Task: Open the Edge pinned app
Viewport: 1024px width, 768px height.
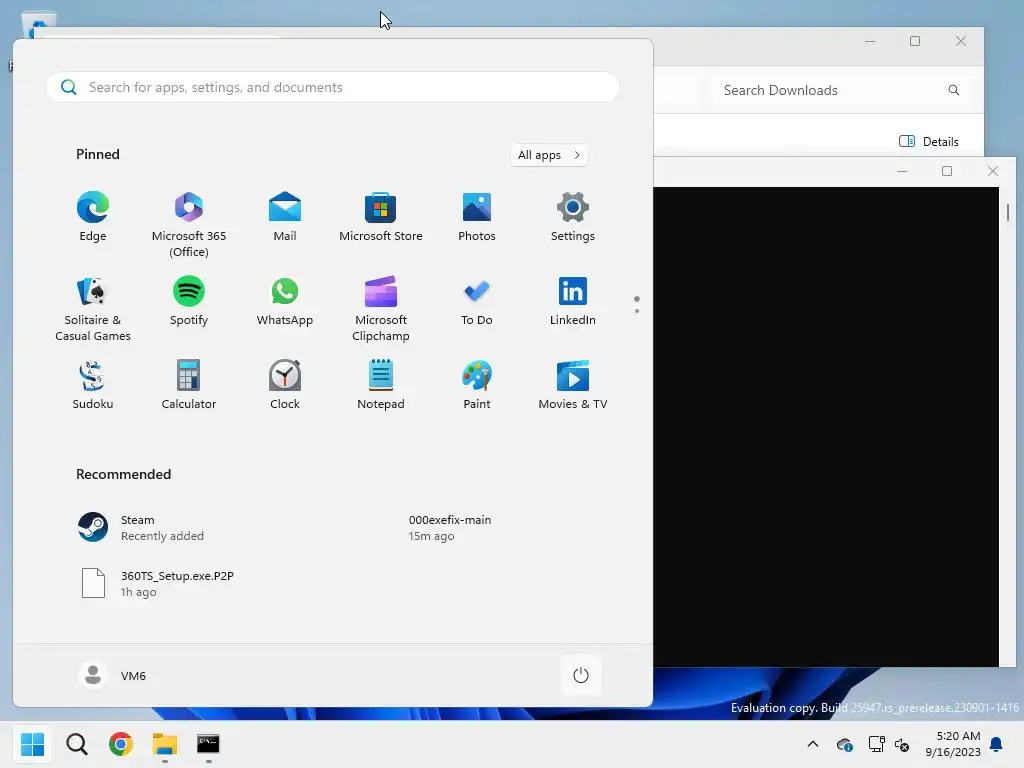Action: (x=93, y=217)
